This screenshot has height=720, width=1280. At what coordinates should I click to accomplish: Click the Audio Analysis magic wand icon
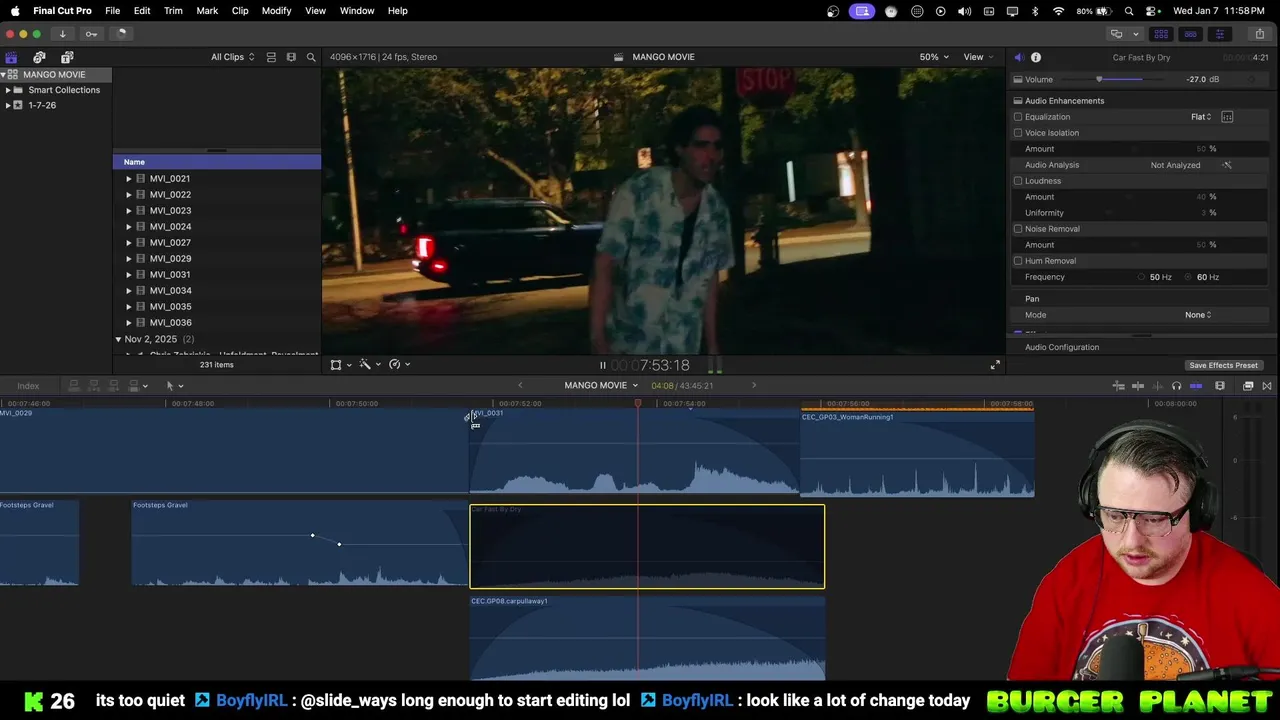click(1227, 165)
